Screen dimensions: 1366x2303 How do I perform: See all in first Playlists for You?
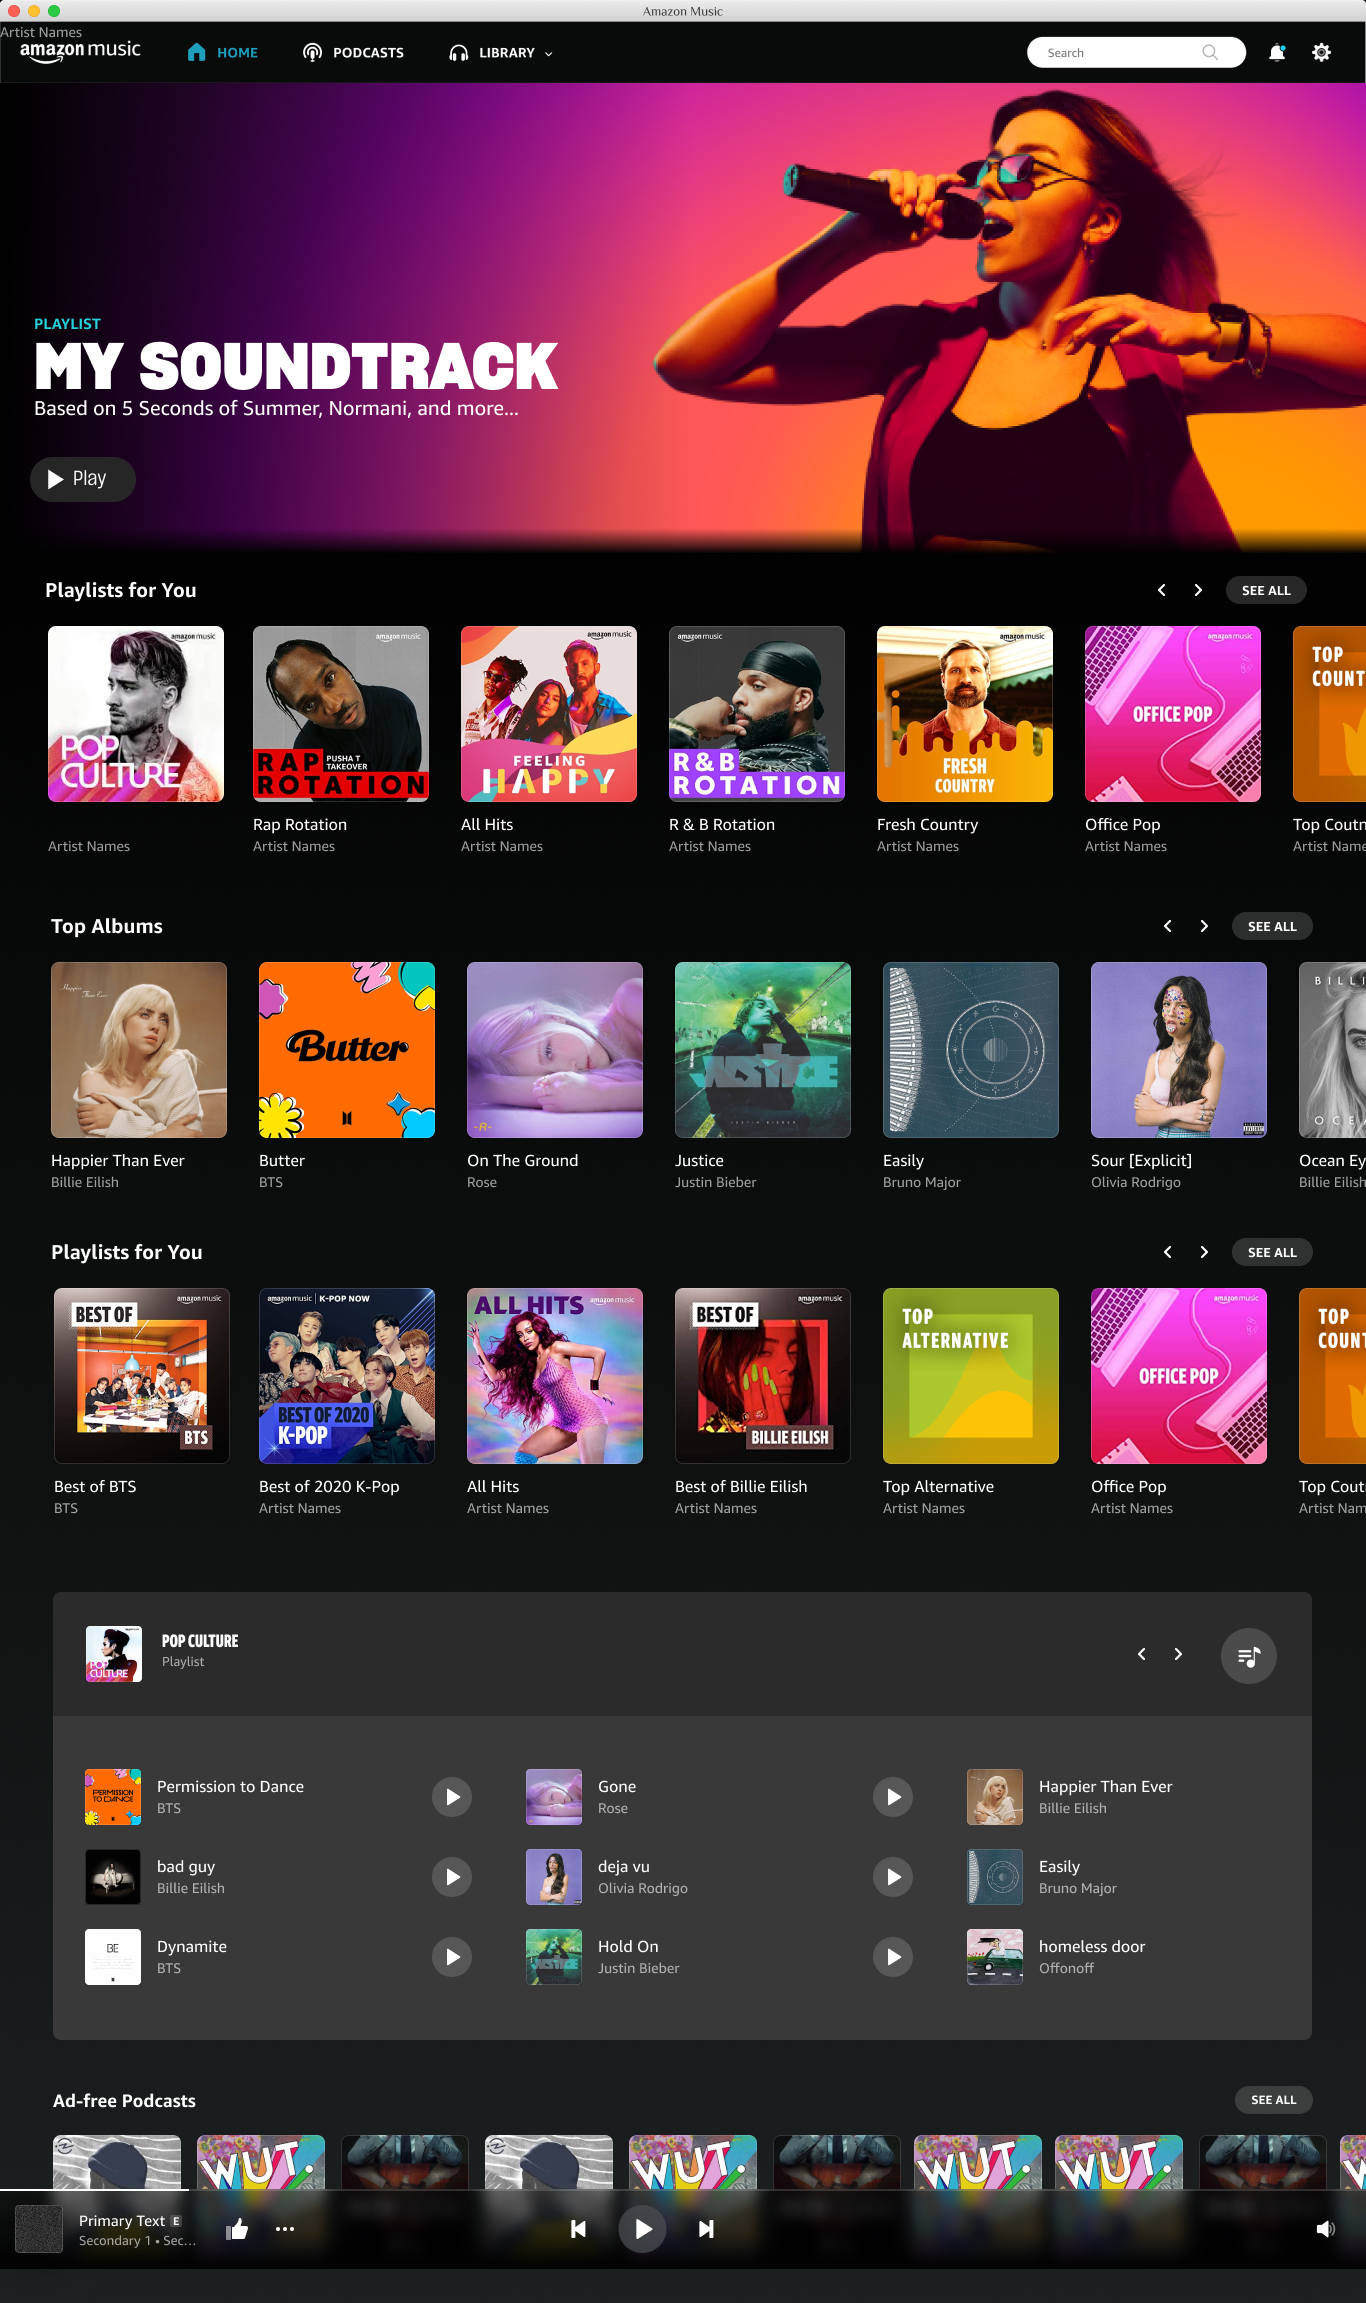(x=1266, y=590)
